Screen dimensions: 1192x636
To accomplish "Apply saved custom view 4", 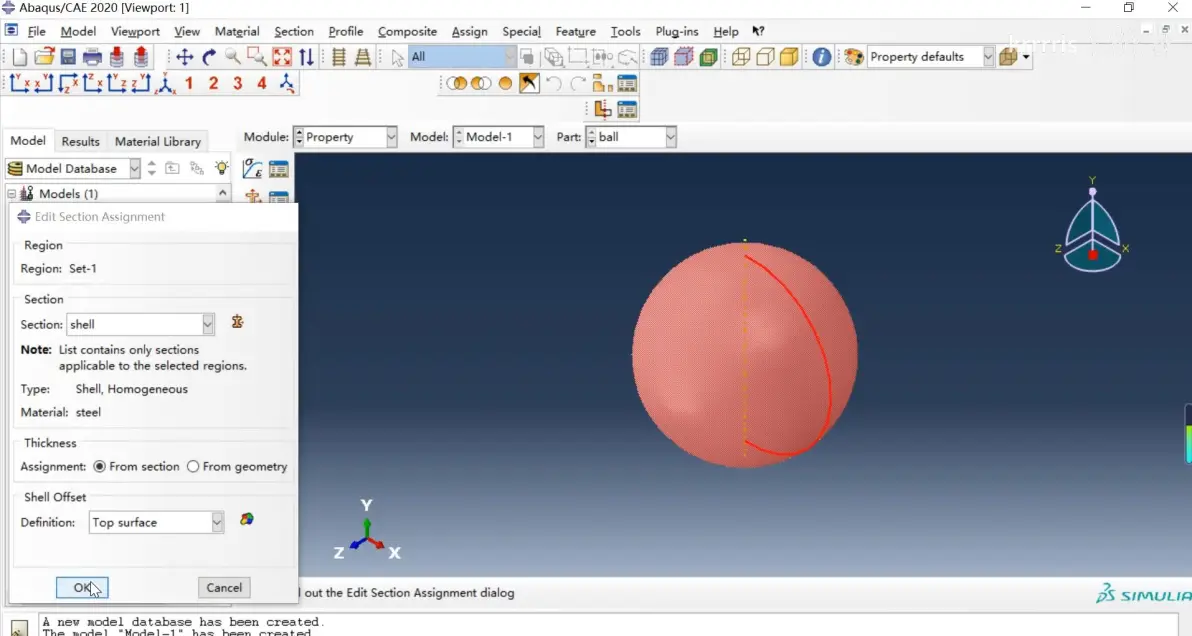I will pyautogui.click(x=262, y=83).
